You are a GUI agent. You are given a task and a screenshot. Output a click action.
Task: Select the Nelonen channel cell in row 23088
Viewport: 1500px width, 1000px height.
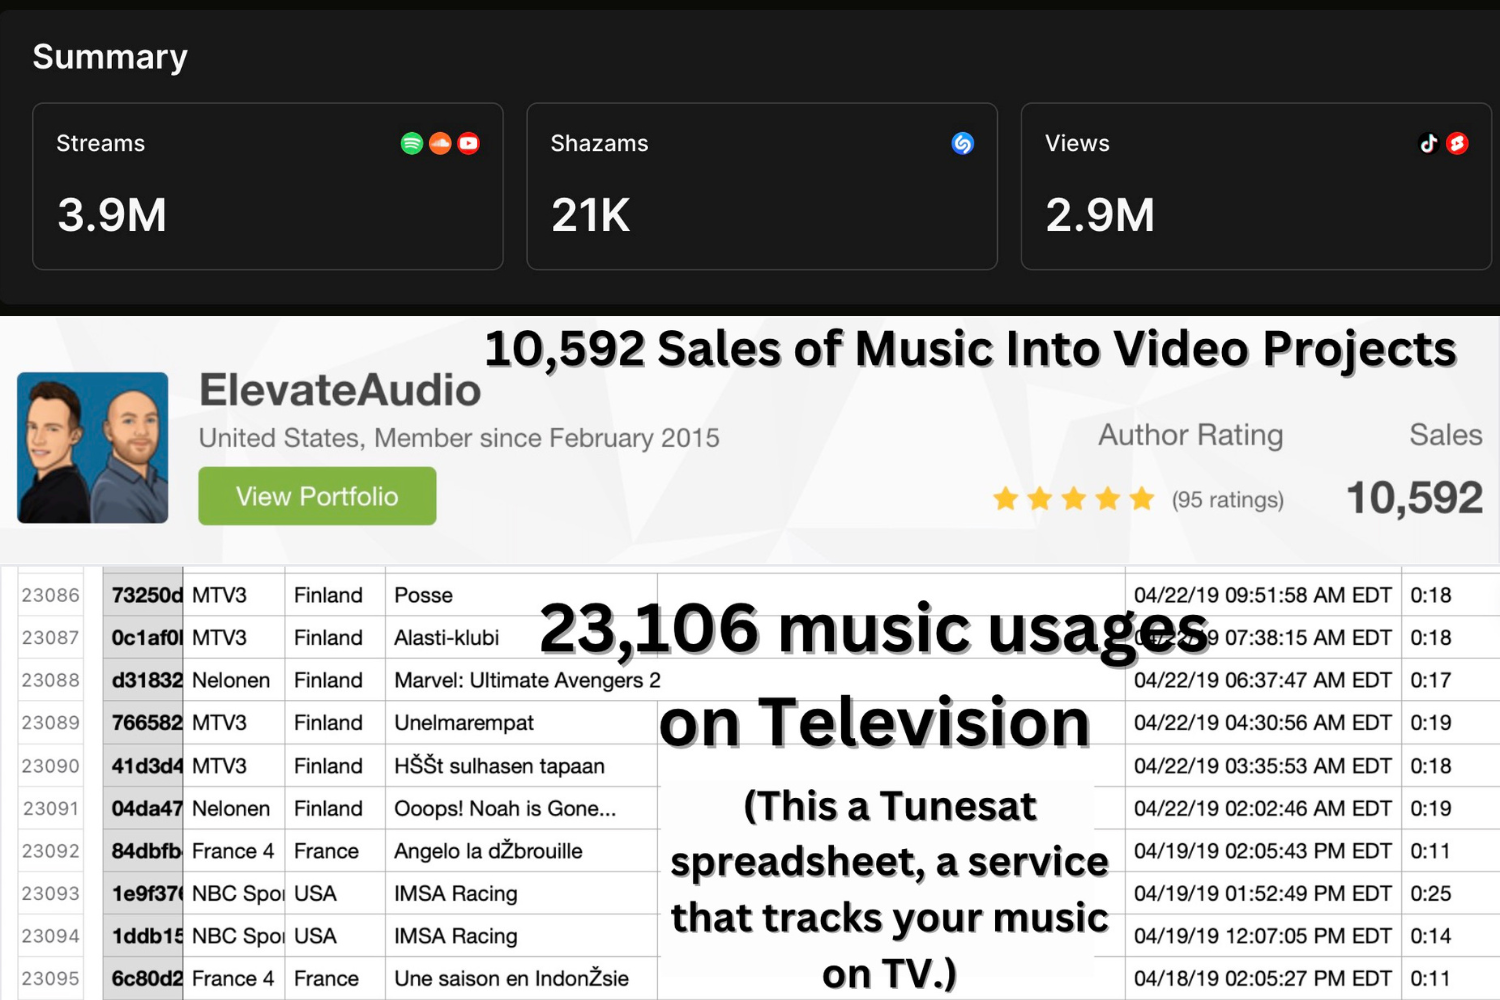235,680
